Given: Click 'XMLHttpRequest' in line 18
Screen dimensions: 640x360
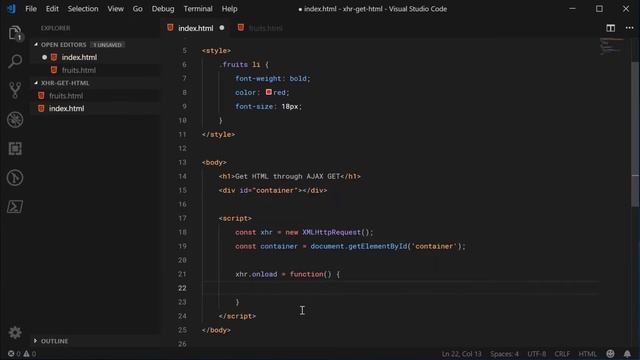Looking at the screenshot, I should coord(331,232).
